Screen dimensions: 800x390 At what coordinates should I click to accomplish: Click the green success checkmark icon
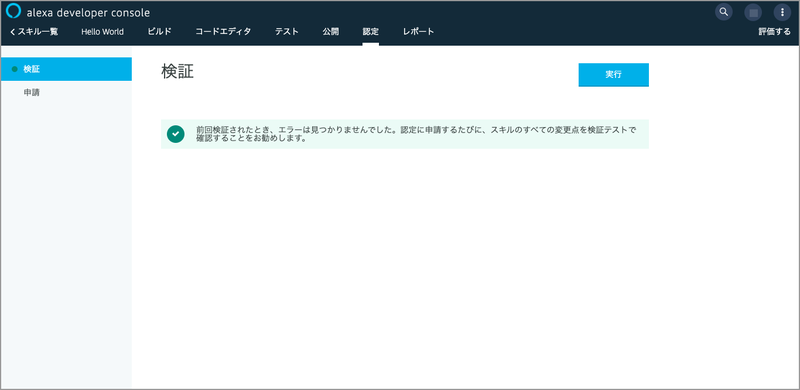[176, 134]
